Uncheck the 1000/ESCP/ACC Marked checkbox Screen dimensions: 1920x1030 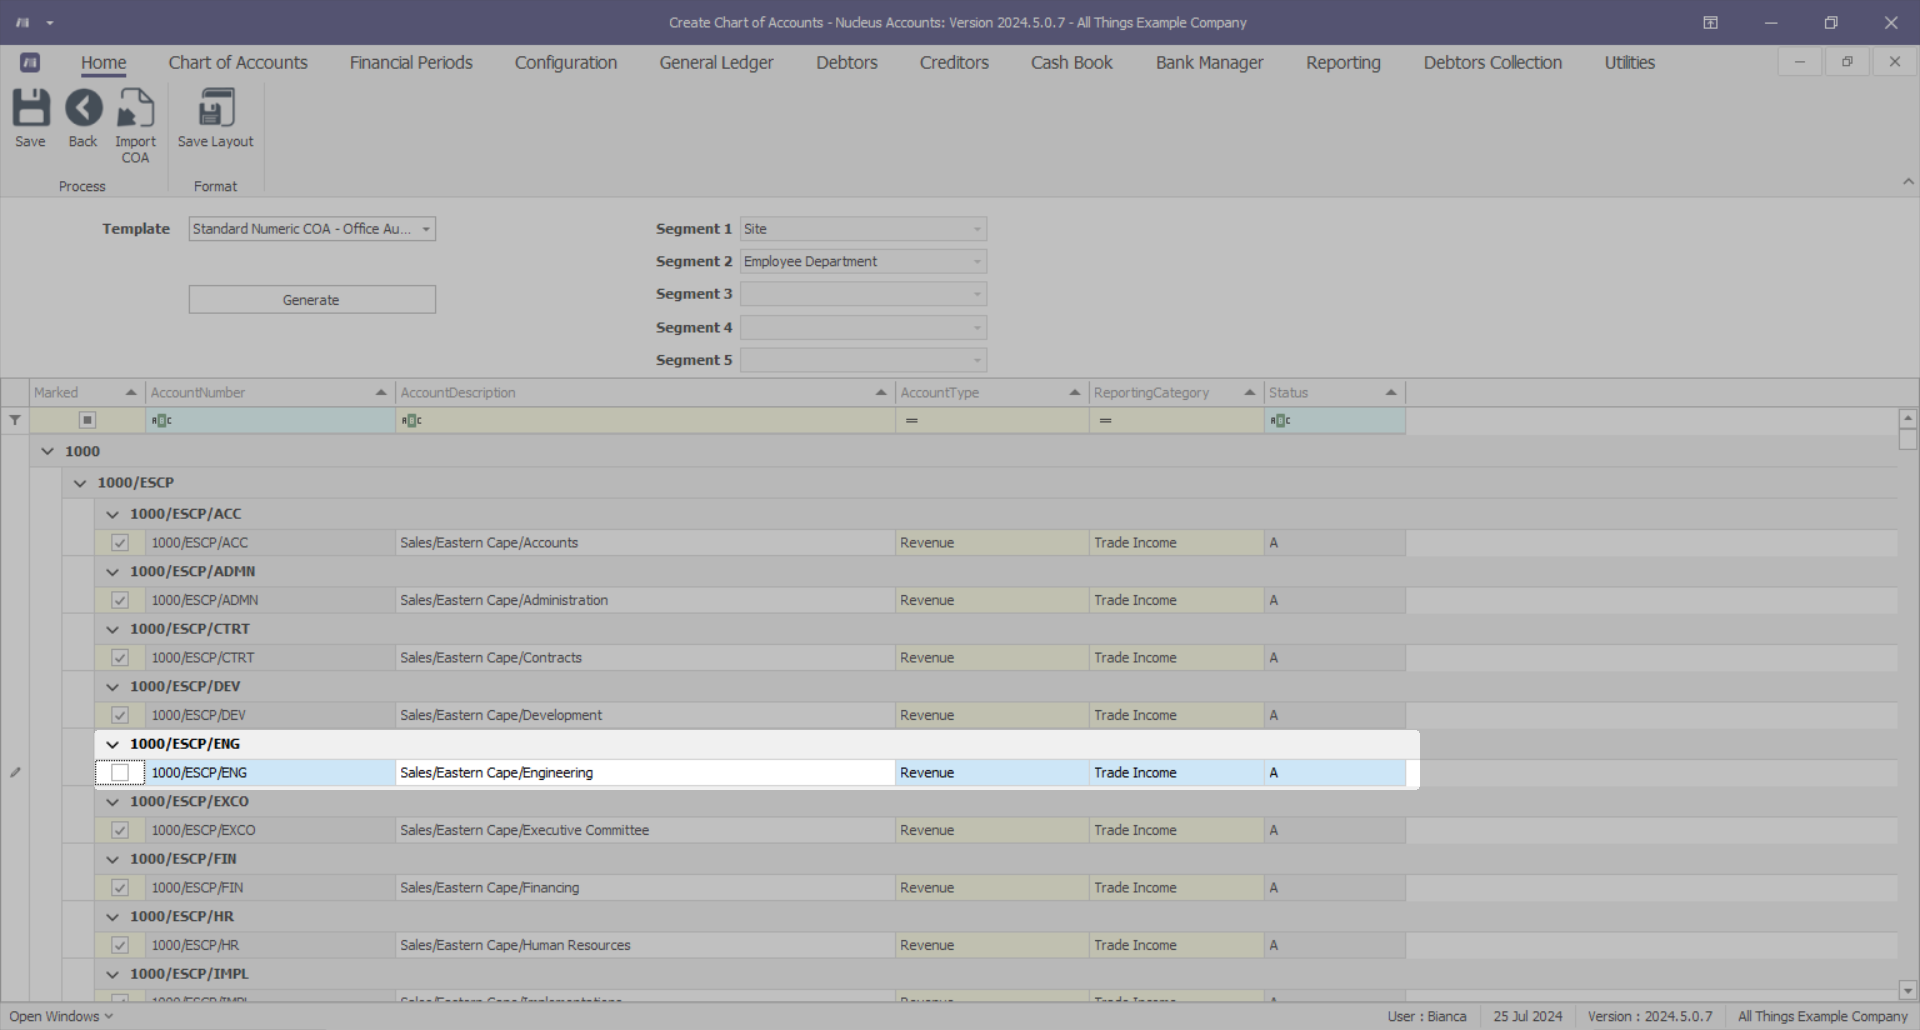tap(120, 543)
